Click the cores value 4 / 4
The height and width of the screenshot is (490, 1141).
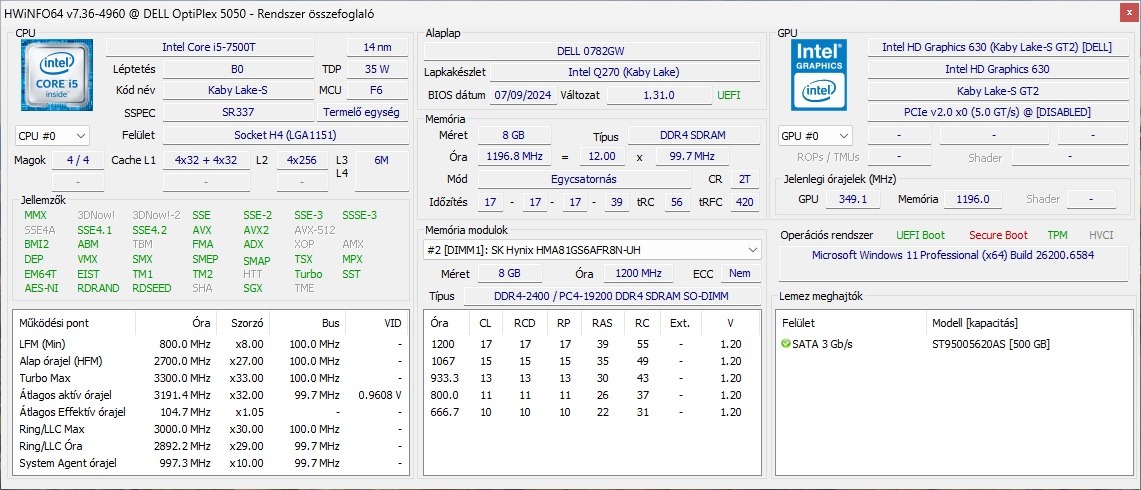77,160
